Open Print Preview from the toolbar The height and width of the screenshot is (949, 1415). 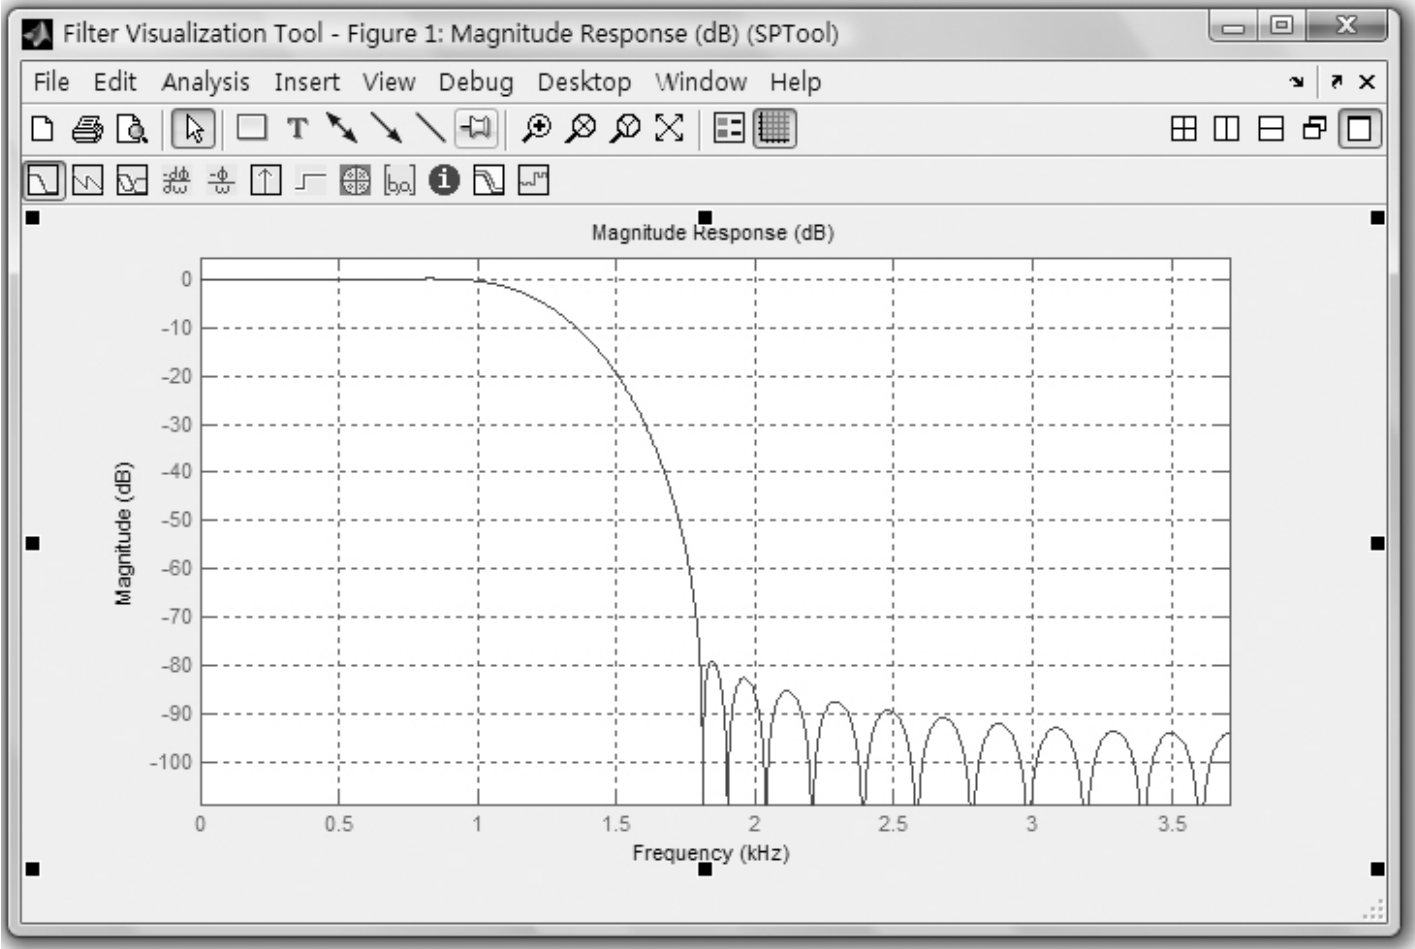(x=132, y=129)
